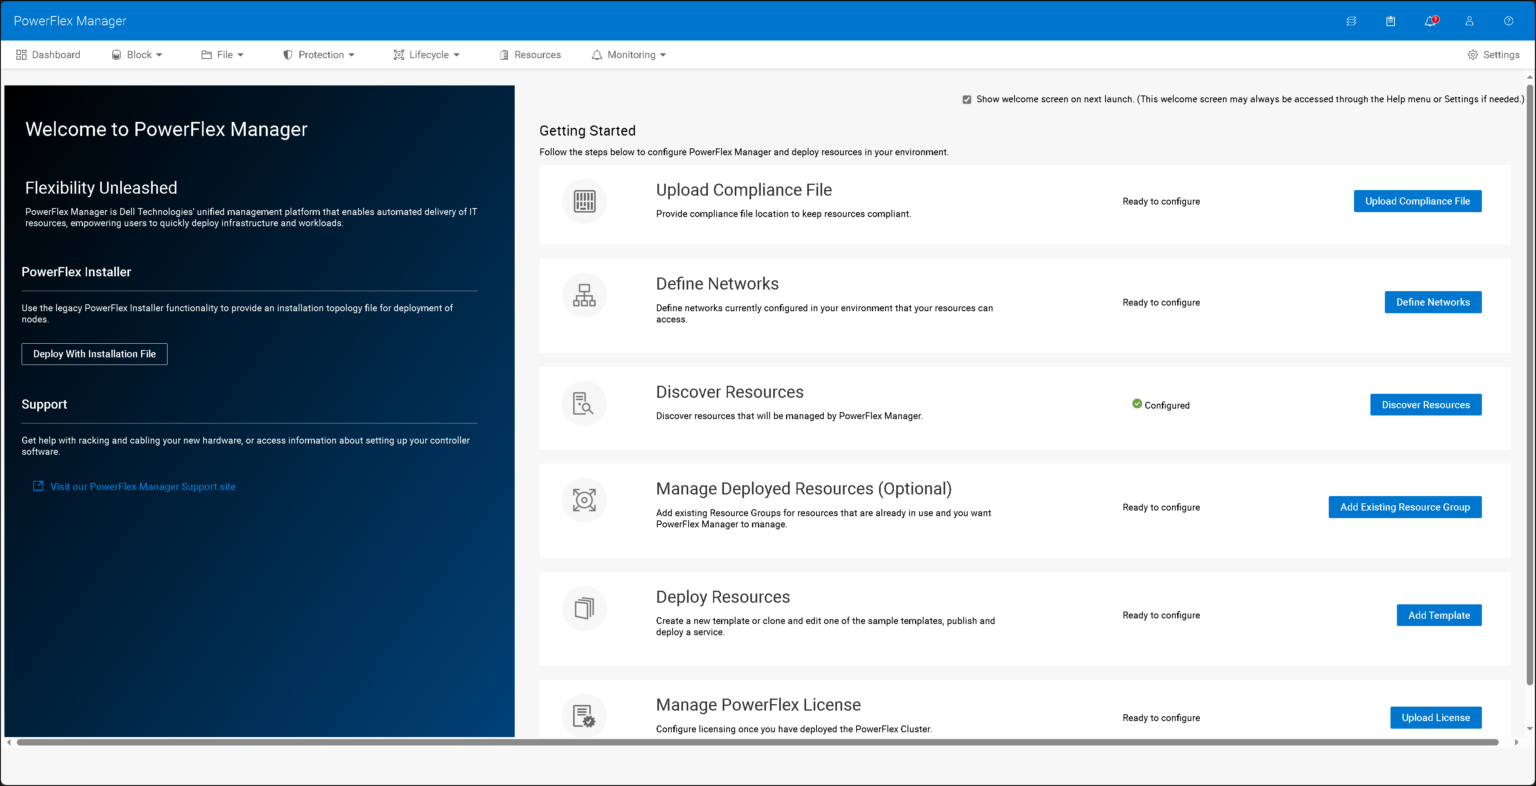Open the Block dropdown menu

(137, 55)
